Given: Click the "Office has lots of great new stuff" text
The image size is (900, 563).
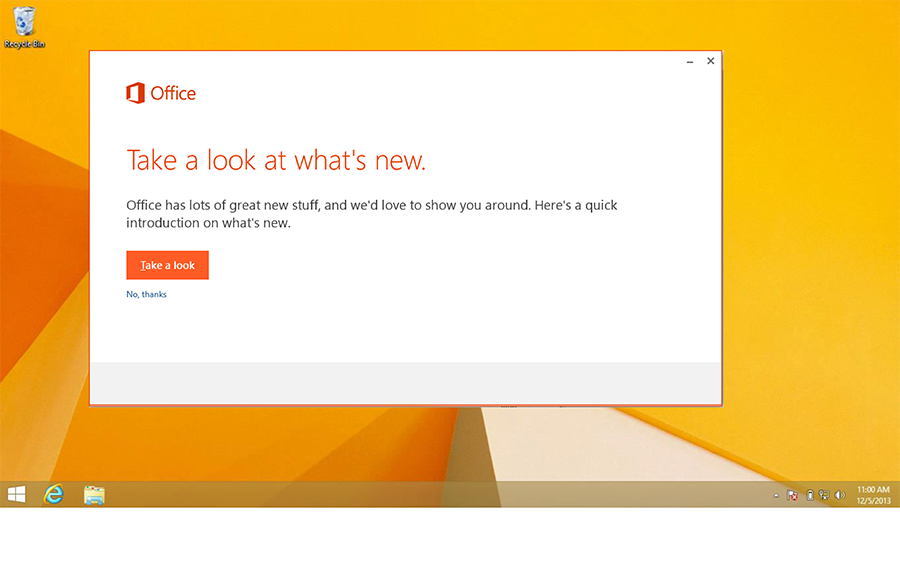Looking at the screenshot, I should point(372,214).
